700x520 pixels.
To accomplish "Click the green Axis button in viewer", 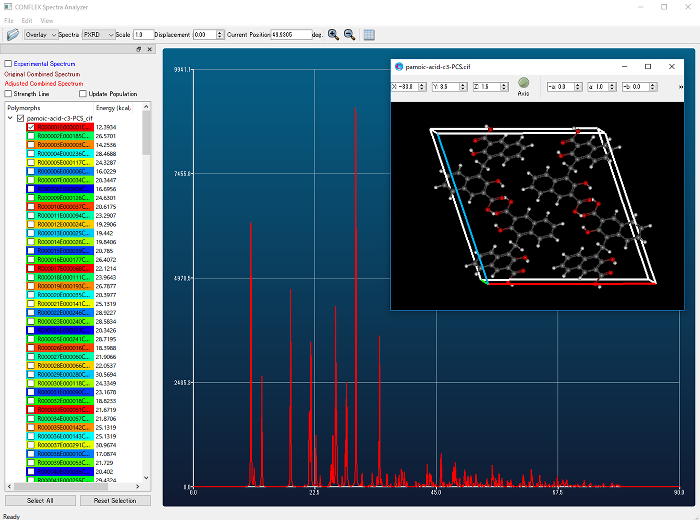I will (x=524, y=84).
